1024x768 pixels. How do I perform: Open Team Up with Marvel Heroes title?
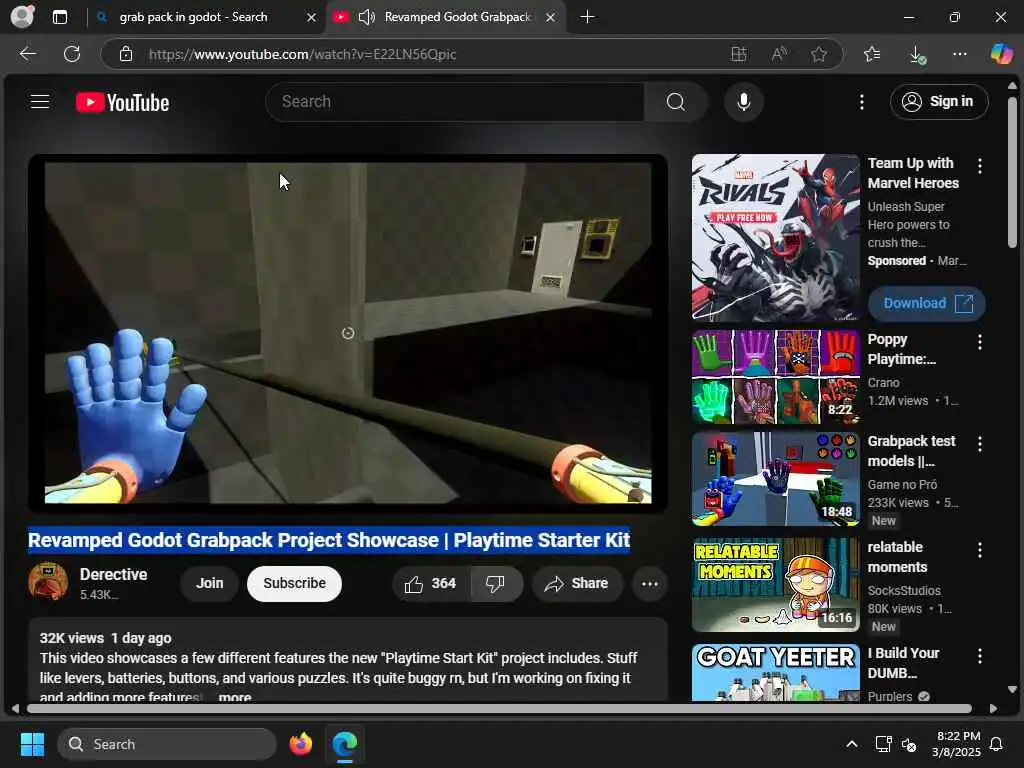913,173
